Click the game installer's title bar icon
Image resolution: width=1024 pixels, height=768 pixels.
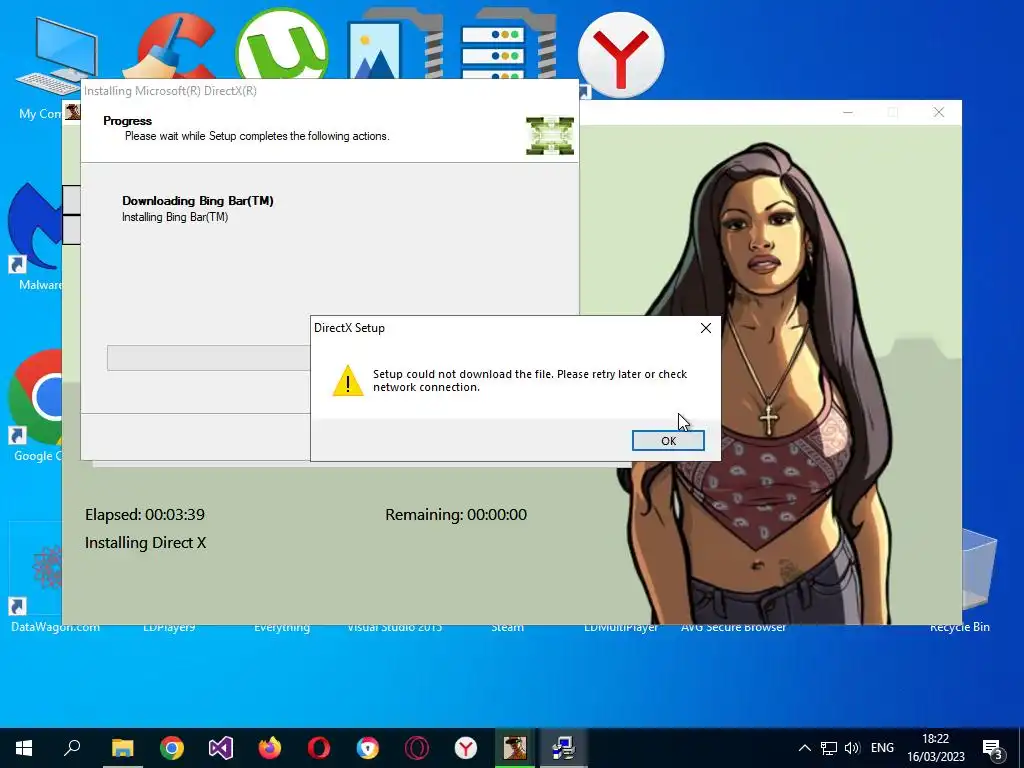click(72, 112)
